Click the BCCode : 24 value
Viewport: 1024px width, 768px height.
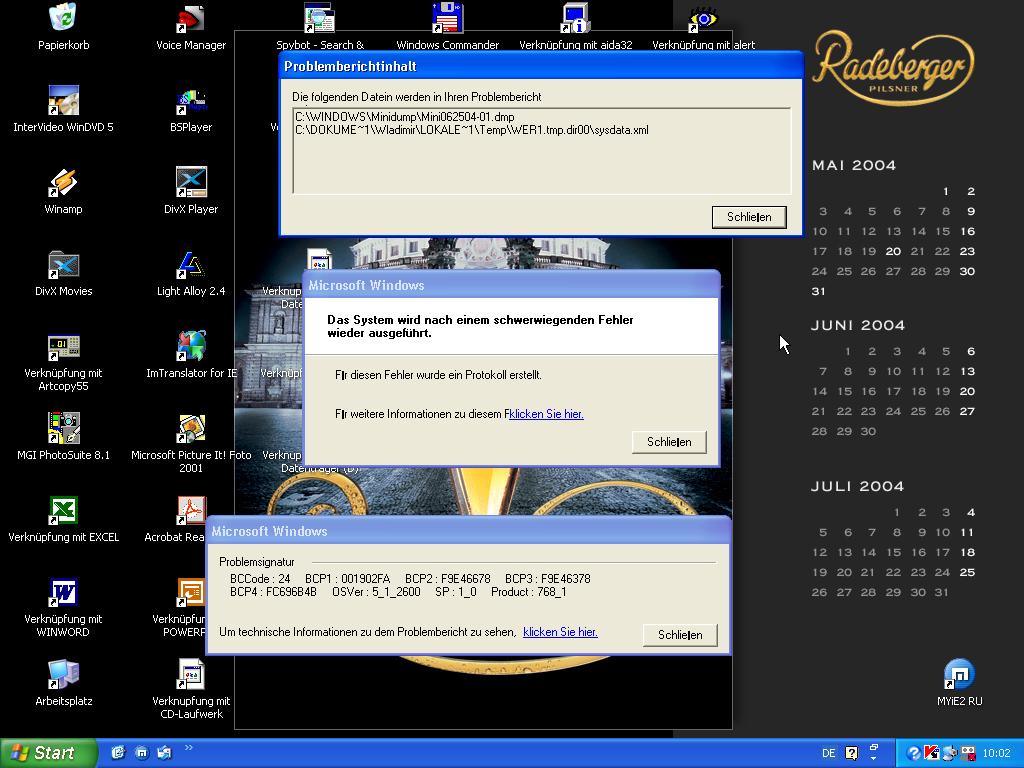click(x=260, y=579)
